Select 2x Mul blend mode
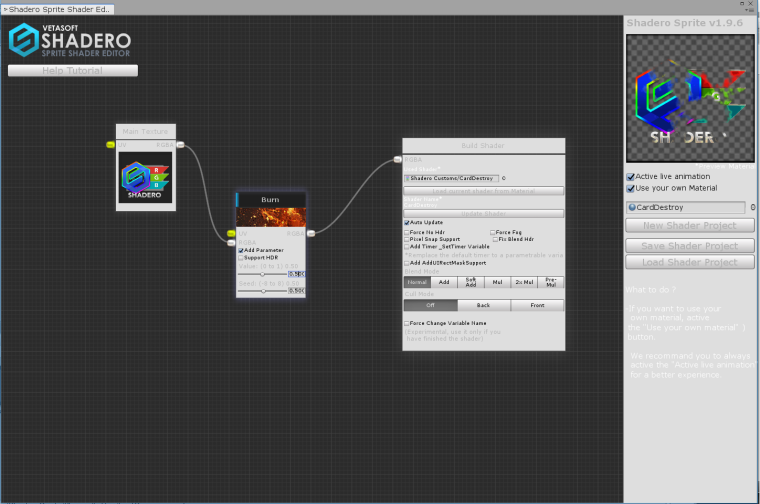The width and height of the screenshot is (760, 504). [524, 282]
